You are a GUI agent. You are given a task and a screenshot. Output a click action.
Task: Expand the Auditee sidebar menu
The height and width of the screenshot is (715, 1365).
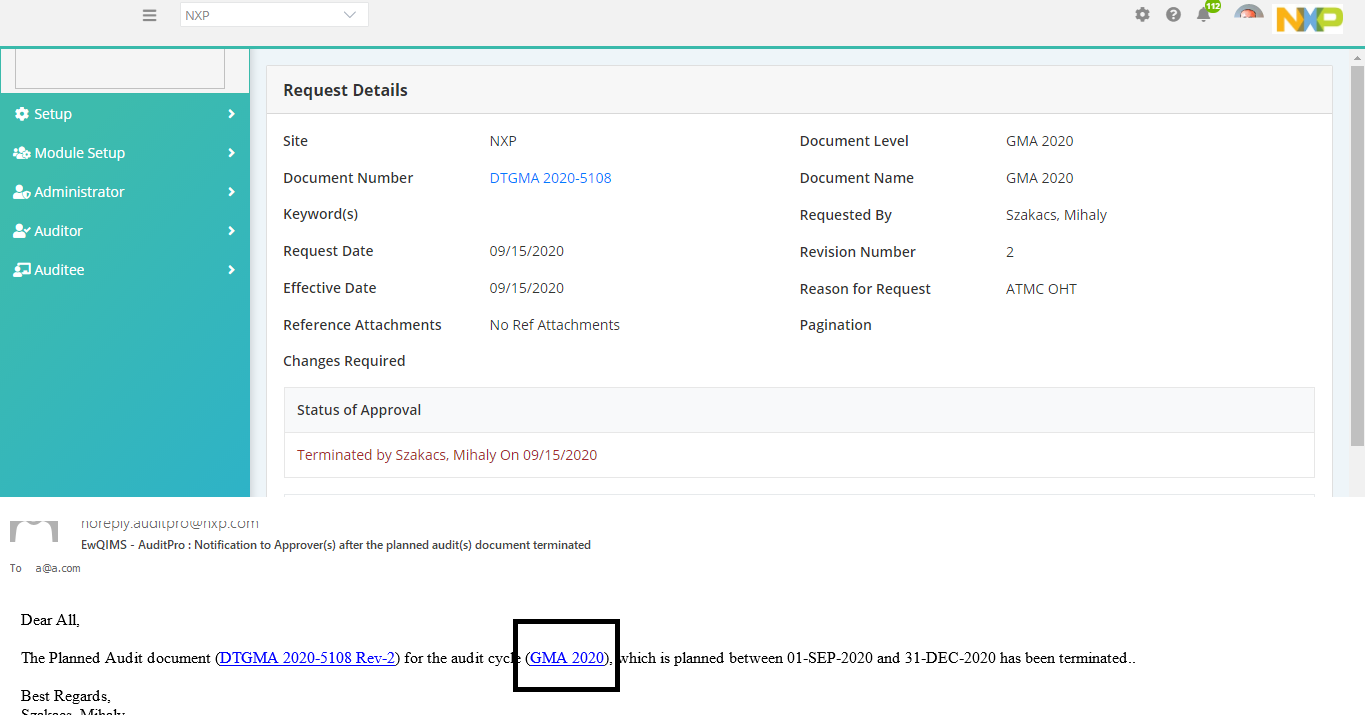click(x=125, y=270)
